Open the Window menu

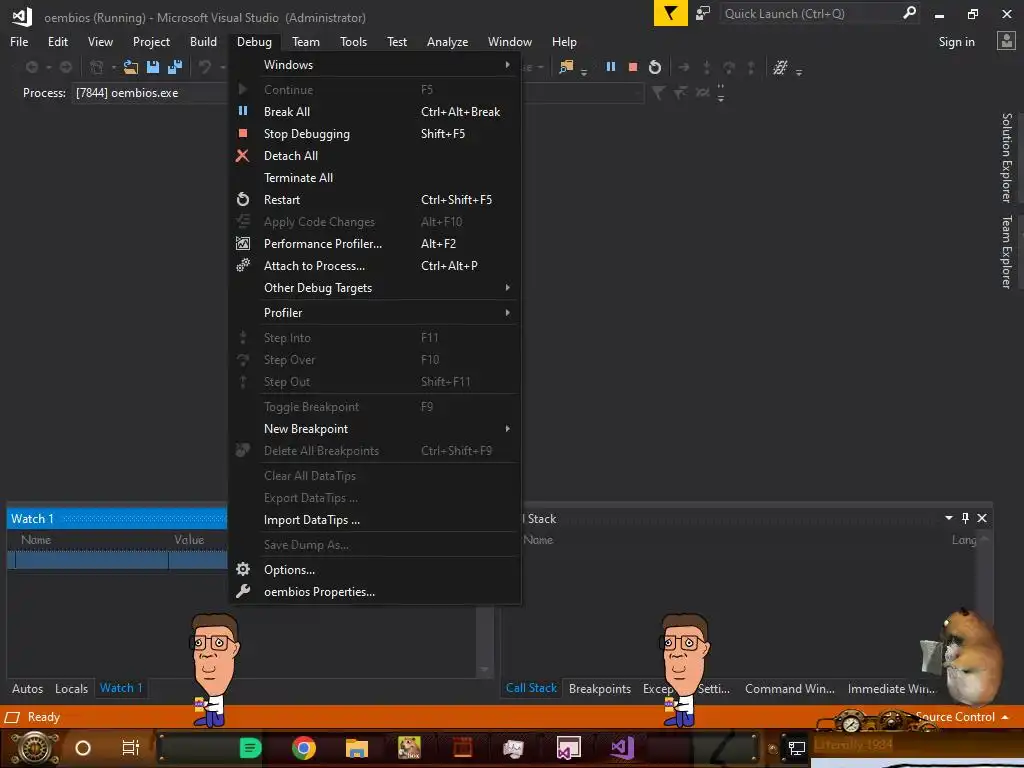pos(509,42)
